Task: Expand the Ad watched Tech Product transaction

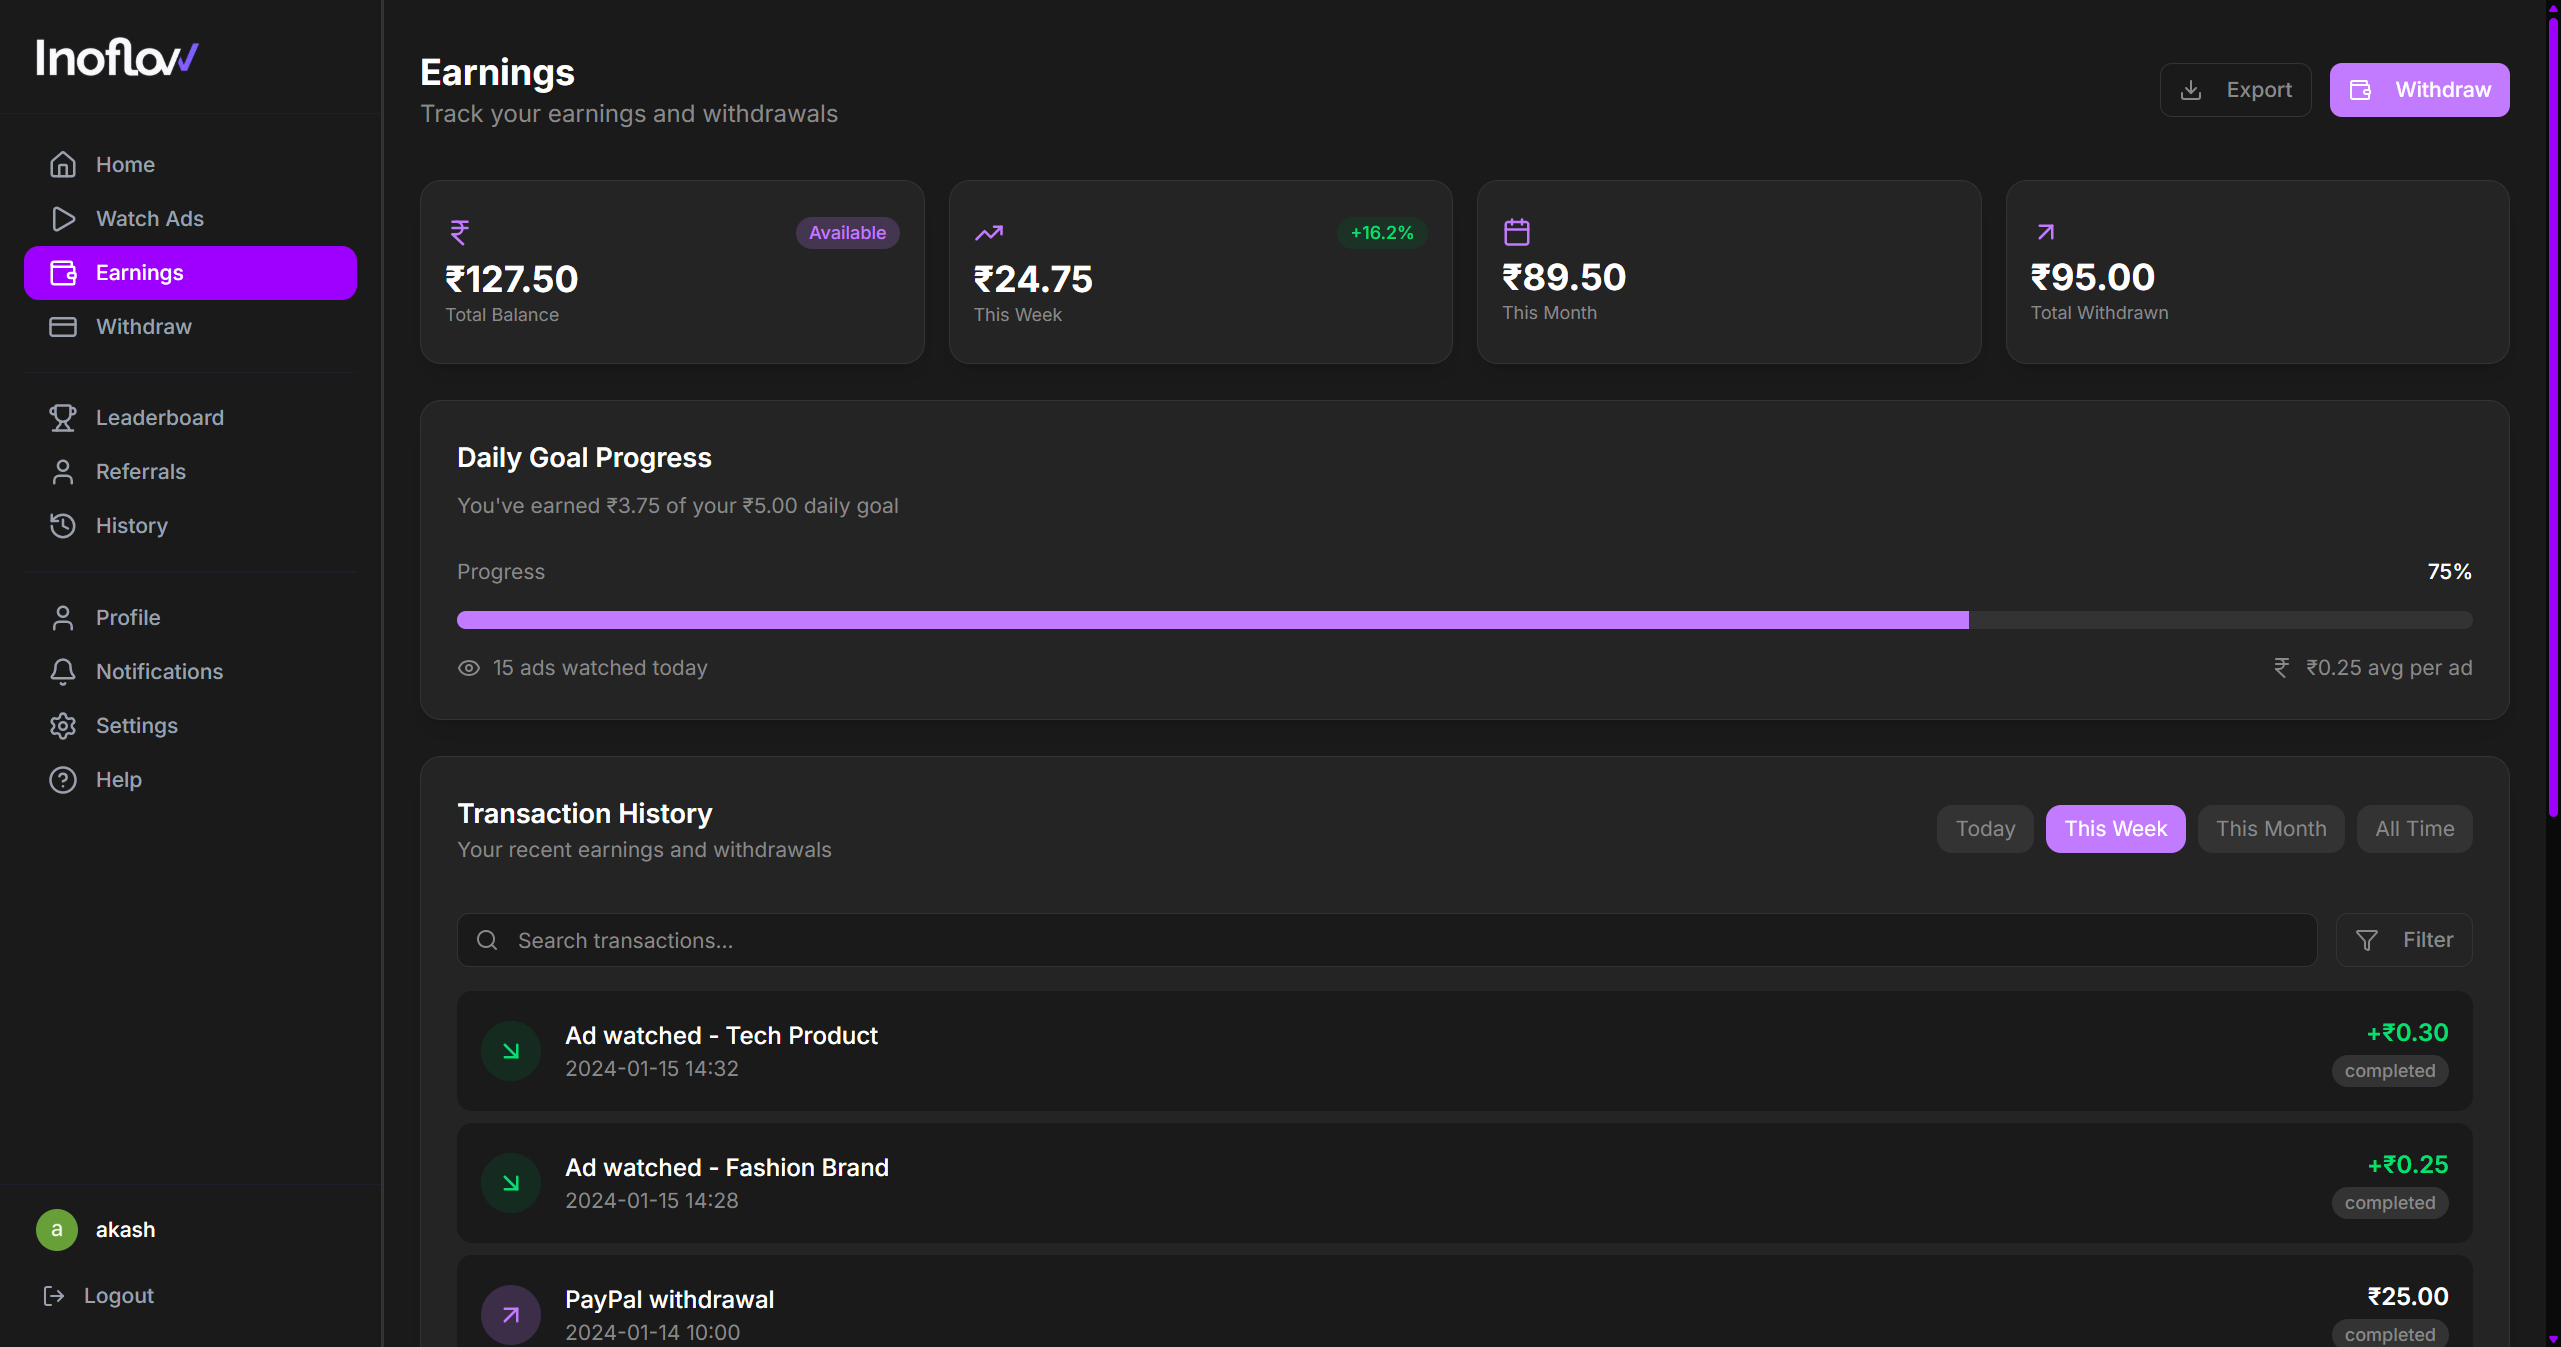Action: 1463,1050
